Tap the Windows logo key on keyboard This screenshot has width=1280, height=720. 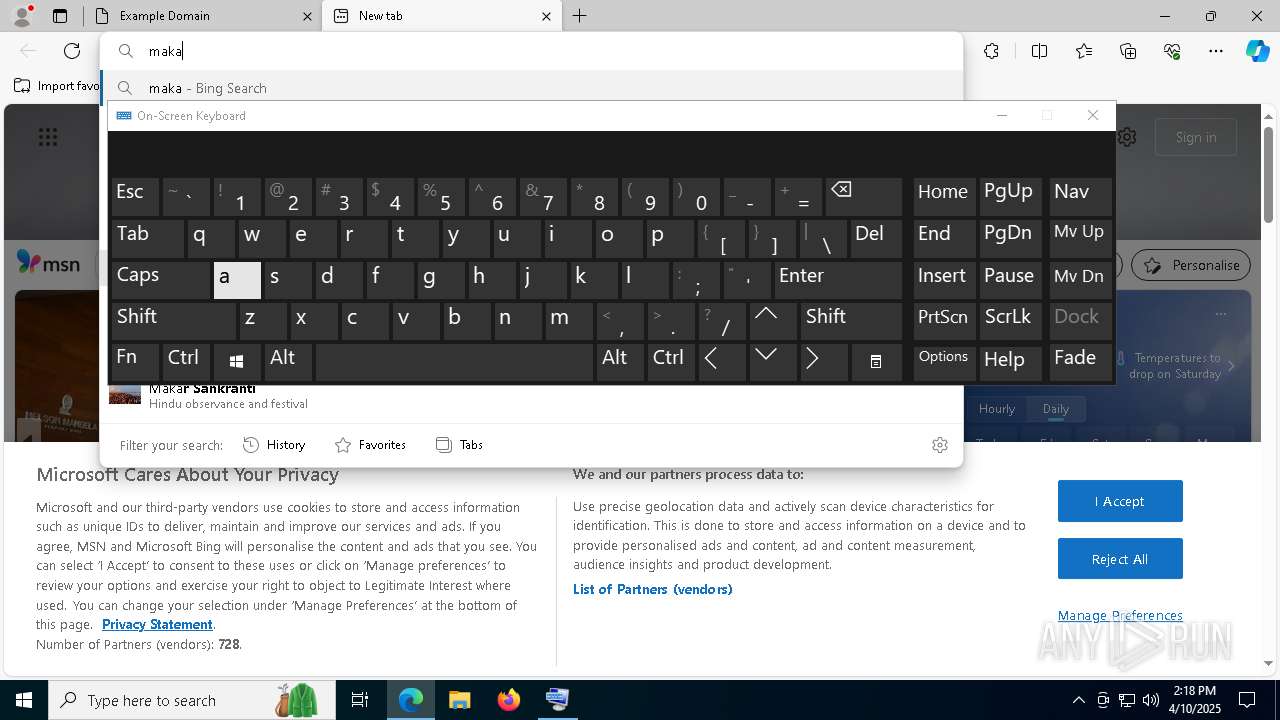[236, 361]
